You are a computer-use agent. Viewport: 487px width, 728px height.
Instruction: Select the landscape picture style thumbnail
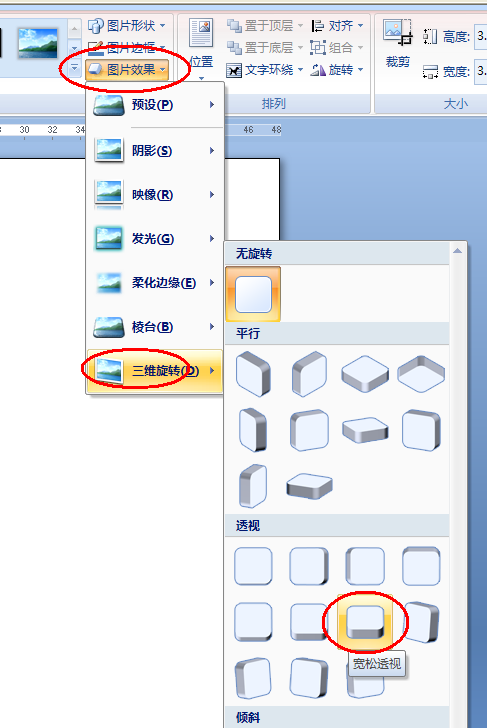pos(38,43)
